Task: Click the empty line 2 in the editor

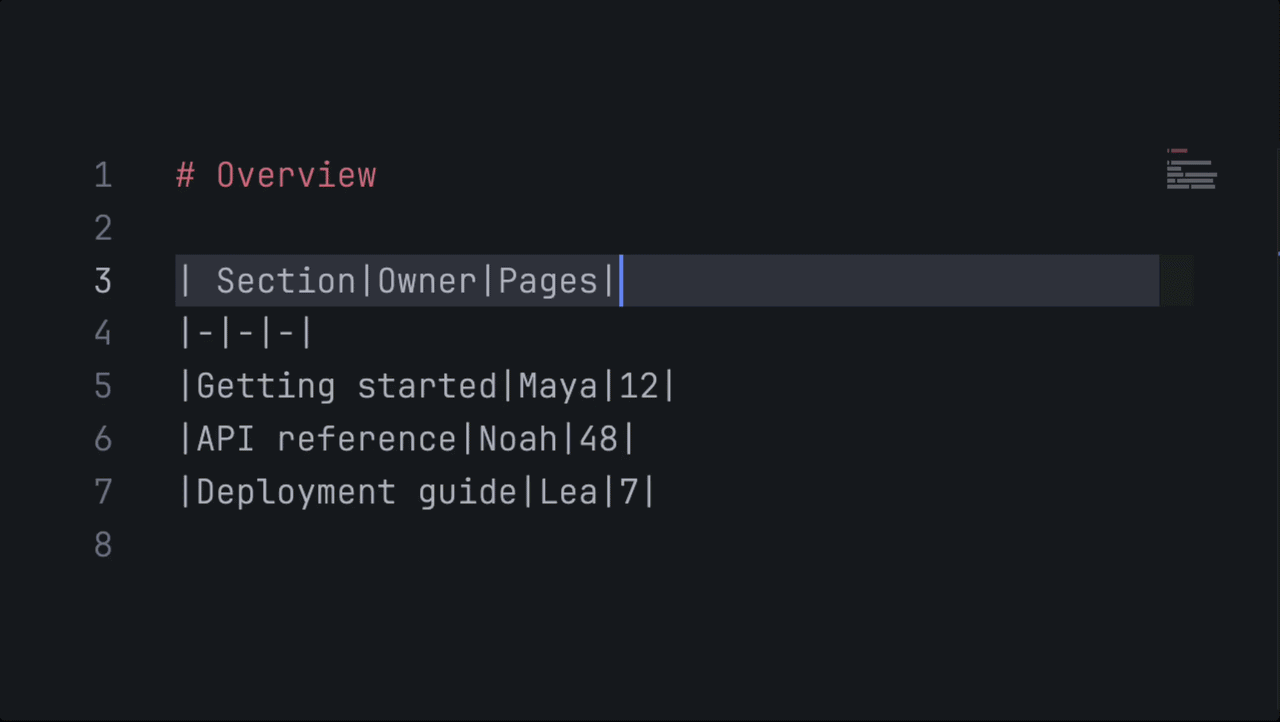Action: (x=667, y=228)
